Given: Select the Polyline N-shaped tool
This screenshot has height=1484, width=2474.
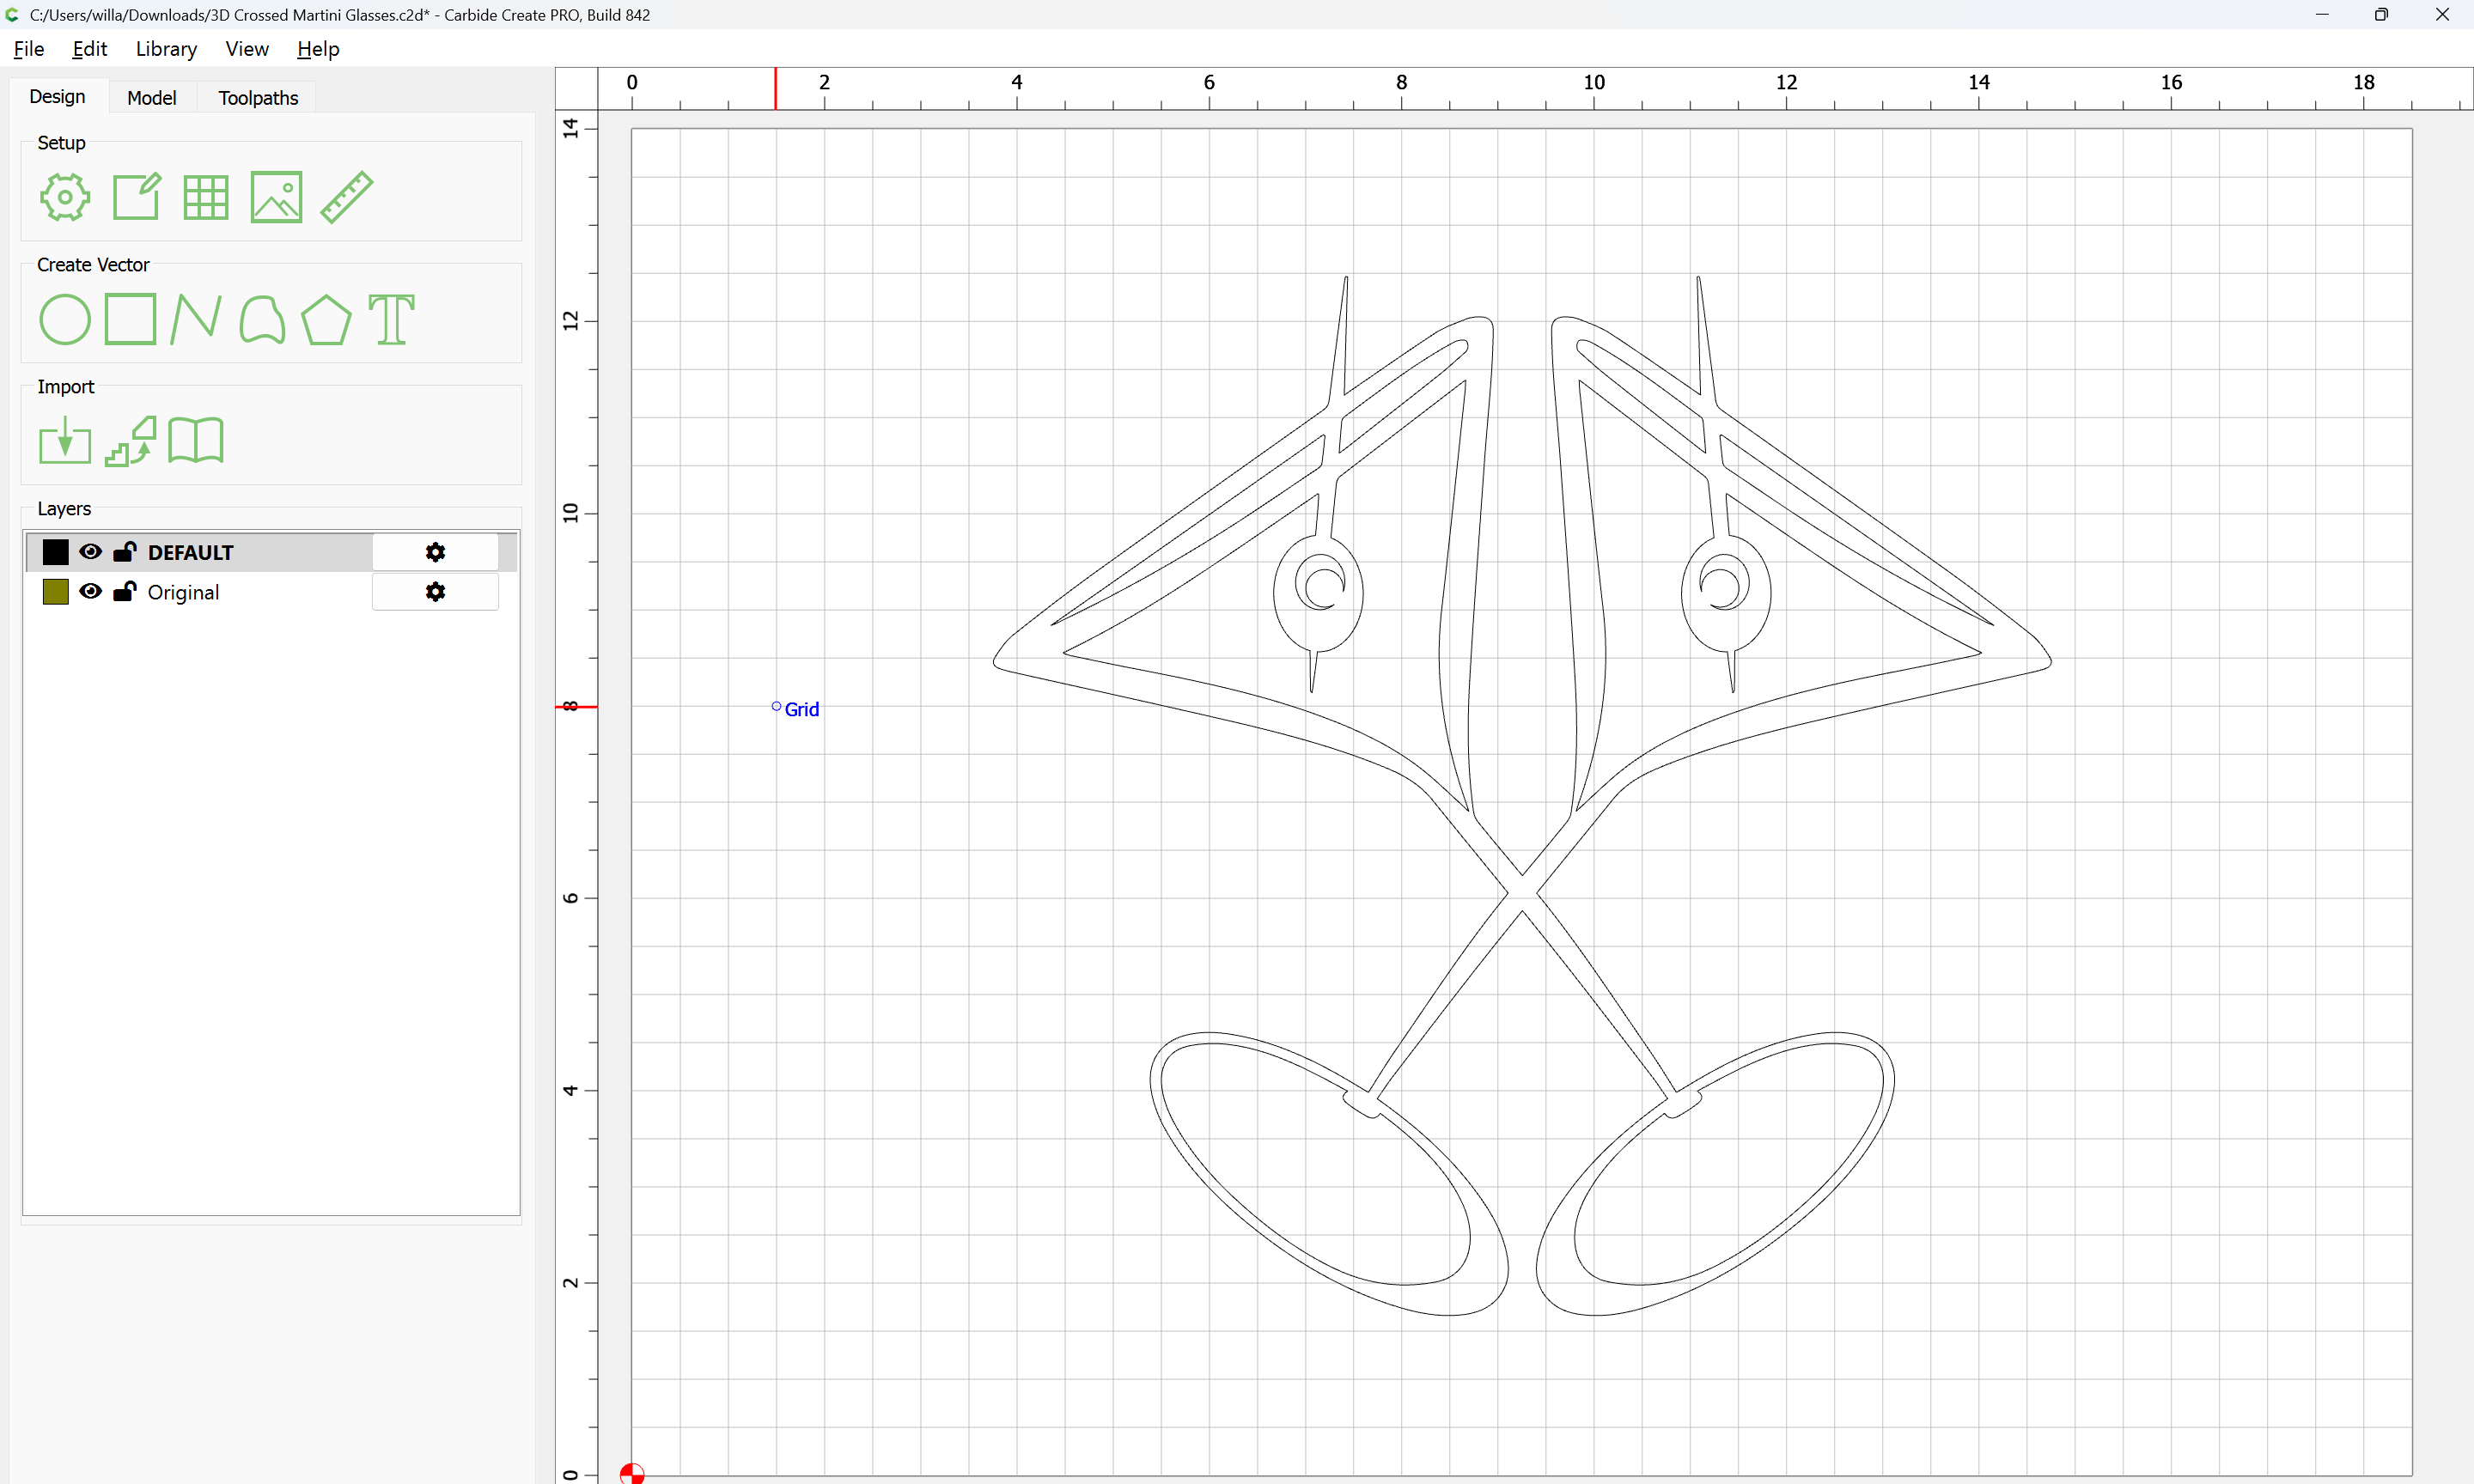Looking at the screenshot, I should (x=195, y=320).
